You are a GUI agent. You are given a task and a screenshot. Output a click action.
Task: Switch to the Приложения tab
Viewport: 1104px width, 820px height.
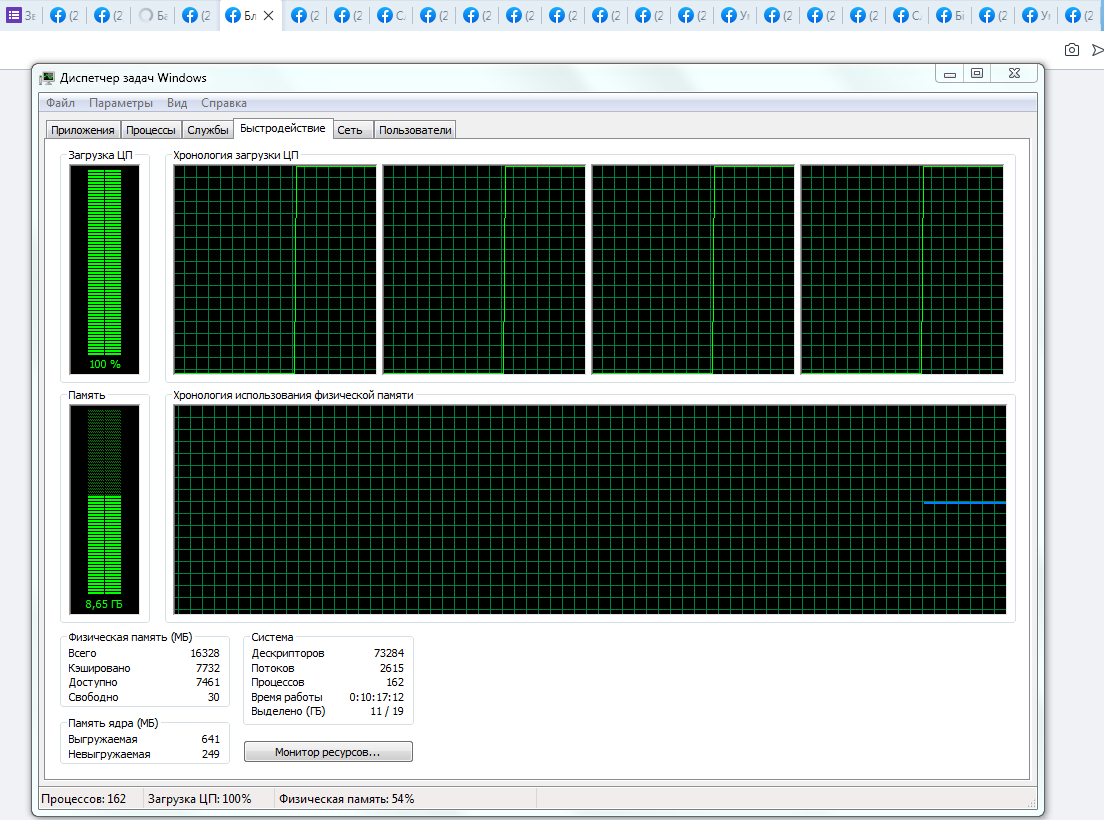coord(83,130)
